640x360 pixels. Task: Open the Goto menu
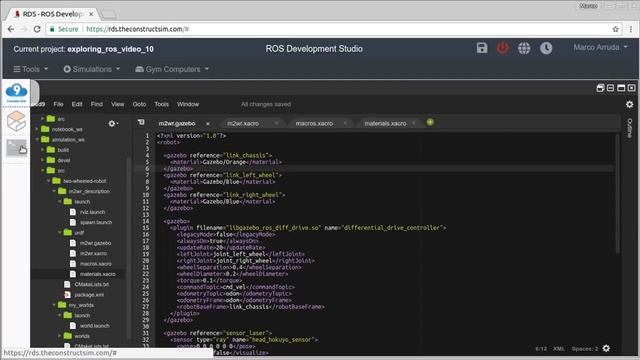(139, 104)
